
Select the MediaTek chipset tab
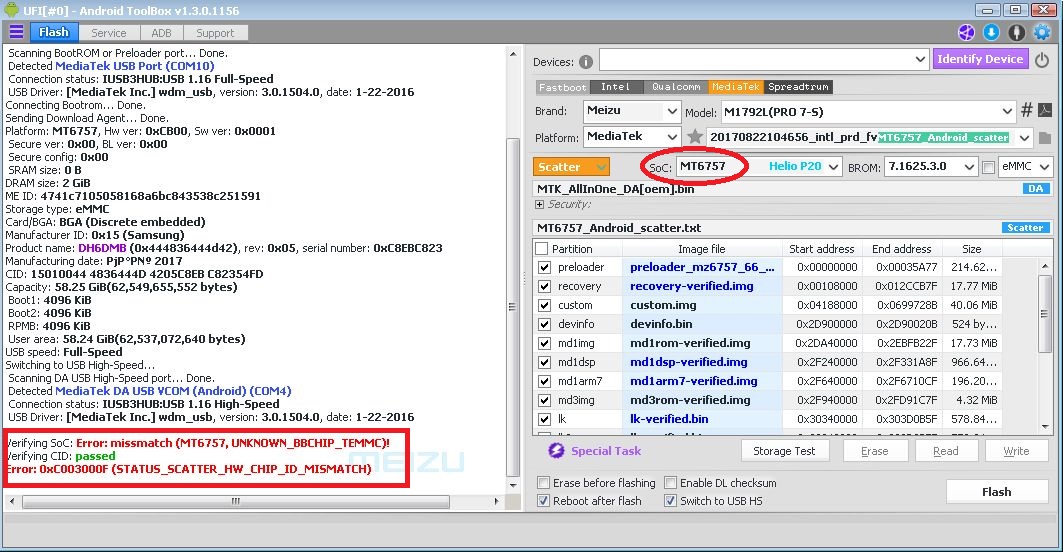[736, 87]
